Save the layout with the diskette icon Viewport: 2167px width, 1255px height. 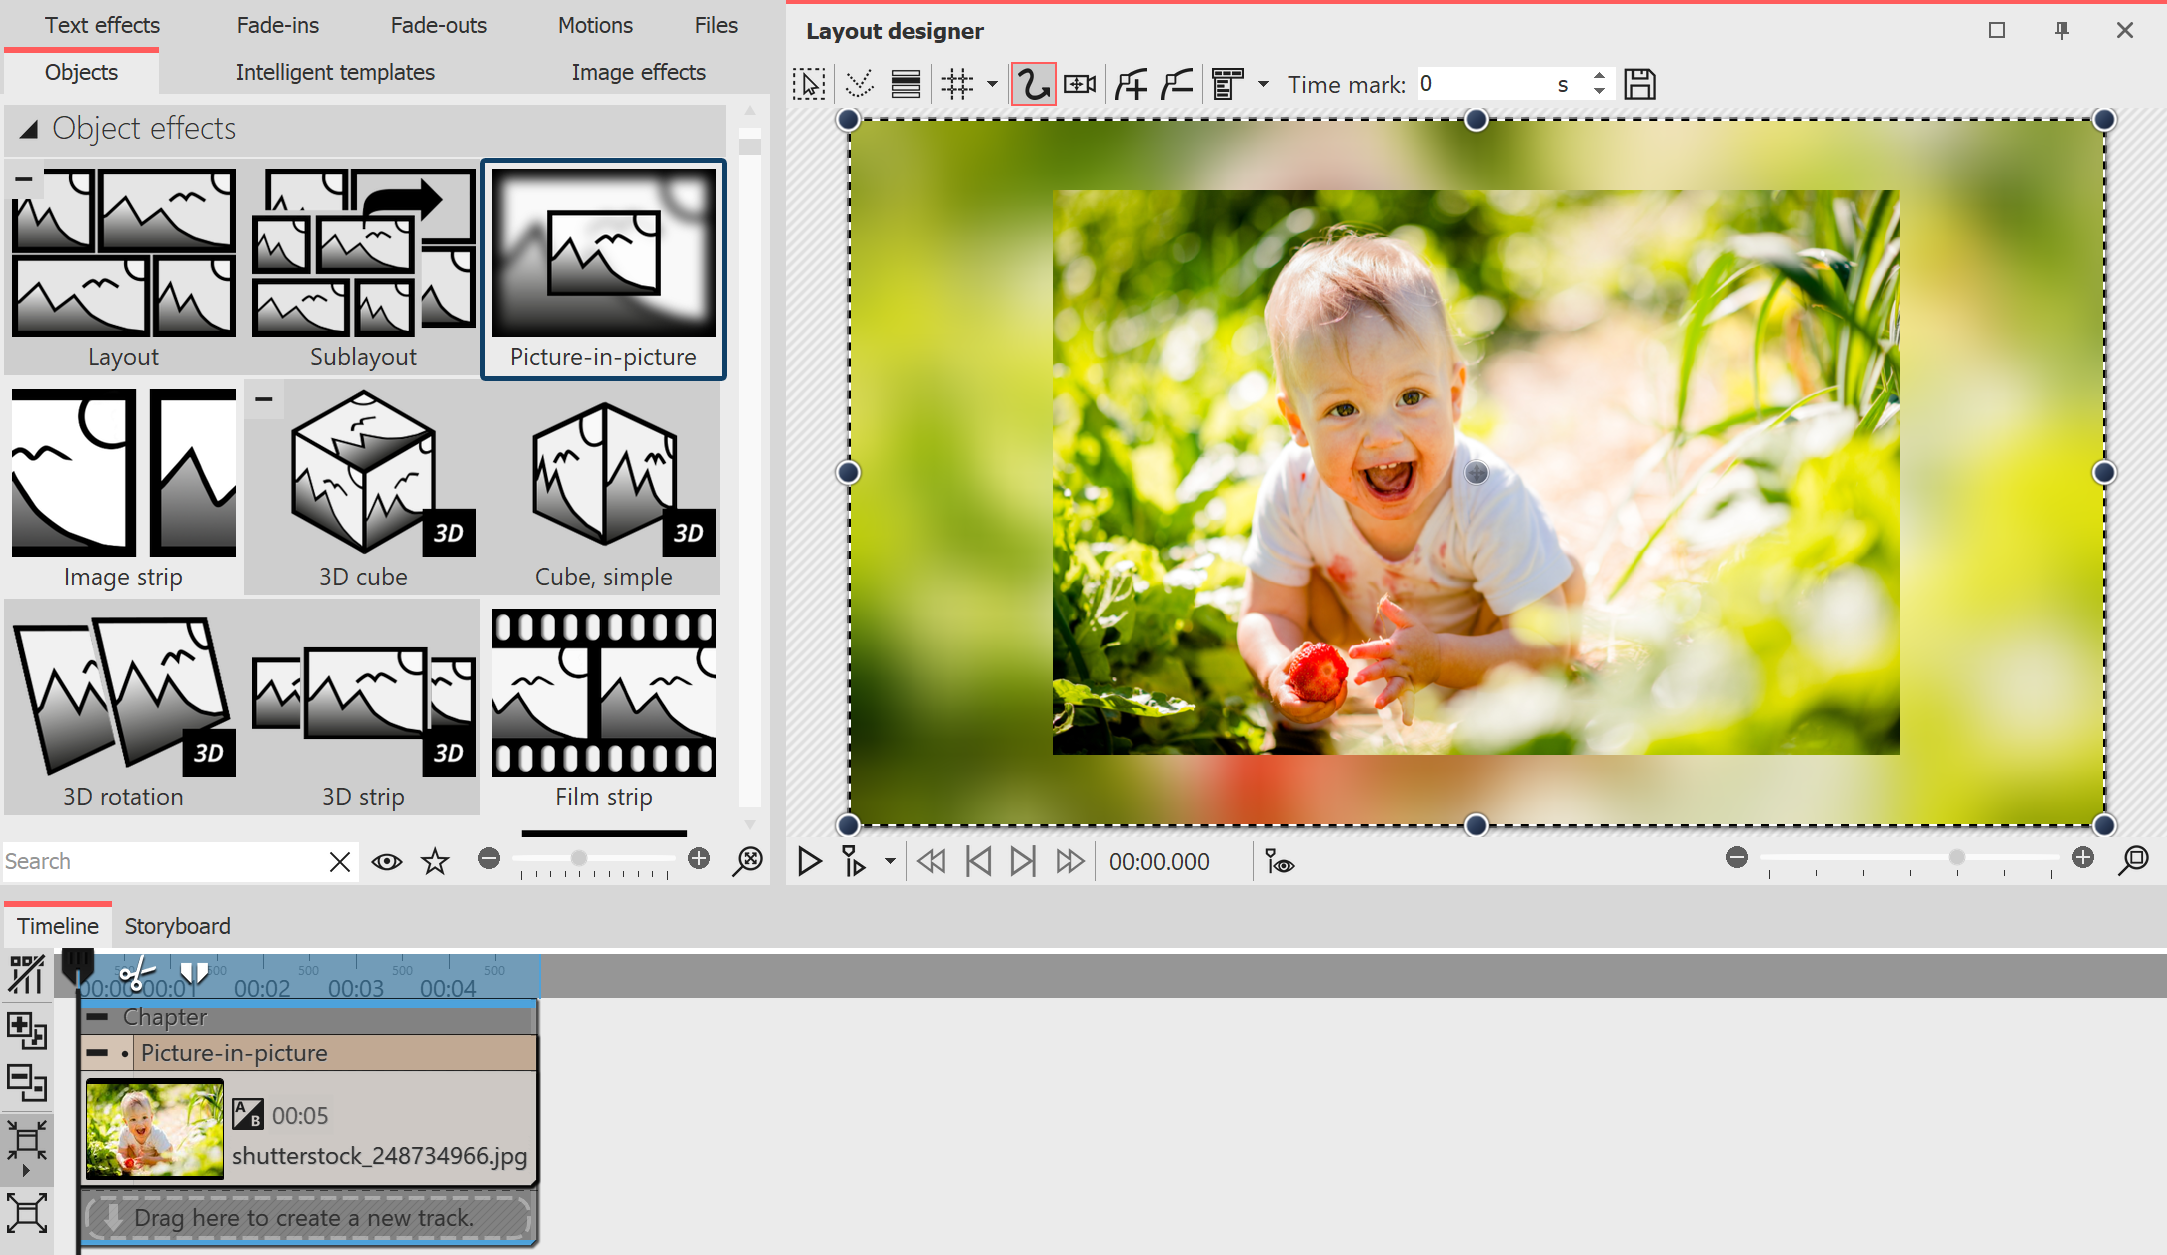(x=1639, y=84)
